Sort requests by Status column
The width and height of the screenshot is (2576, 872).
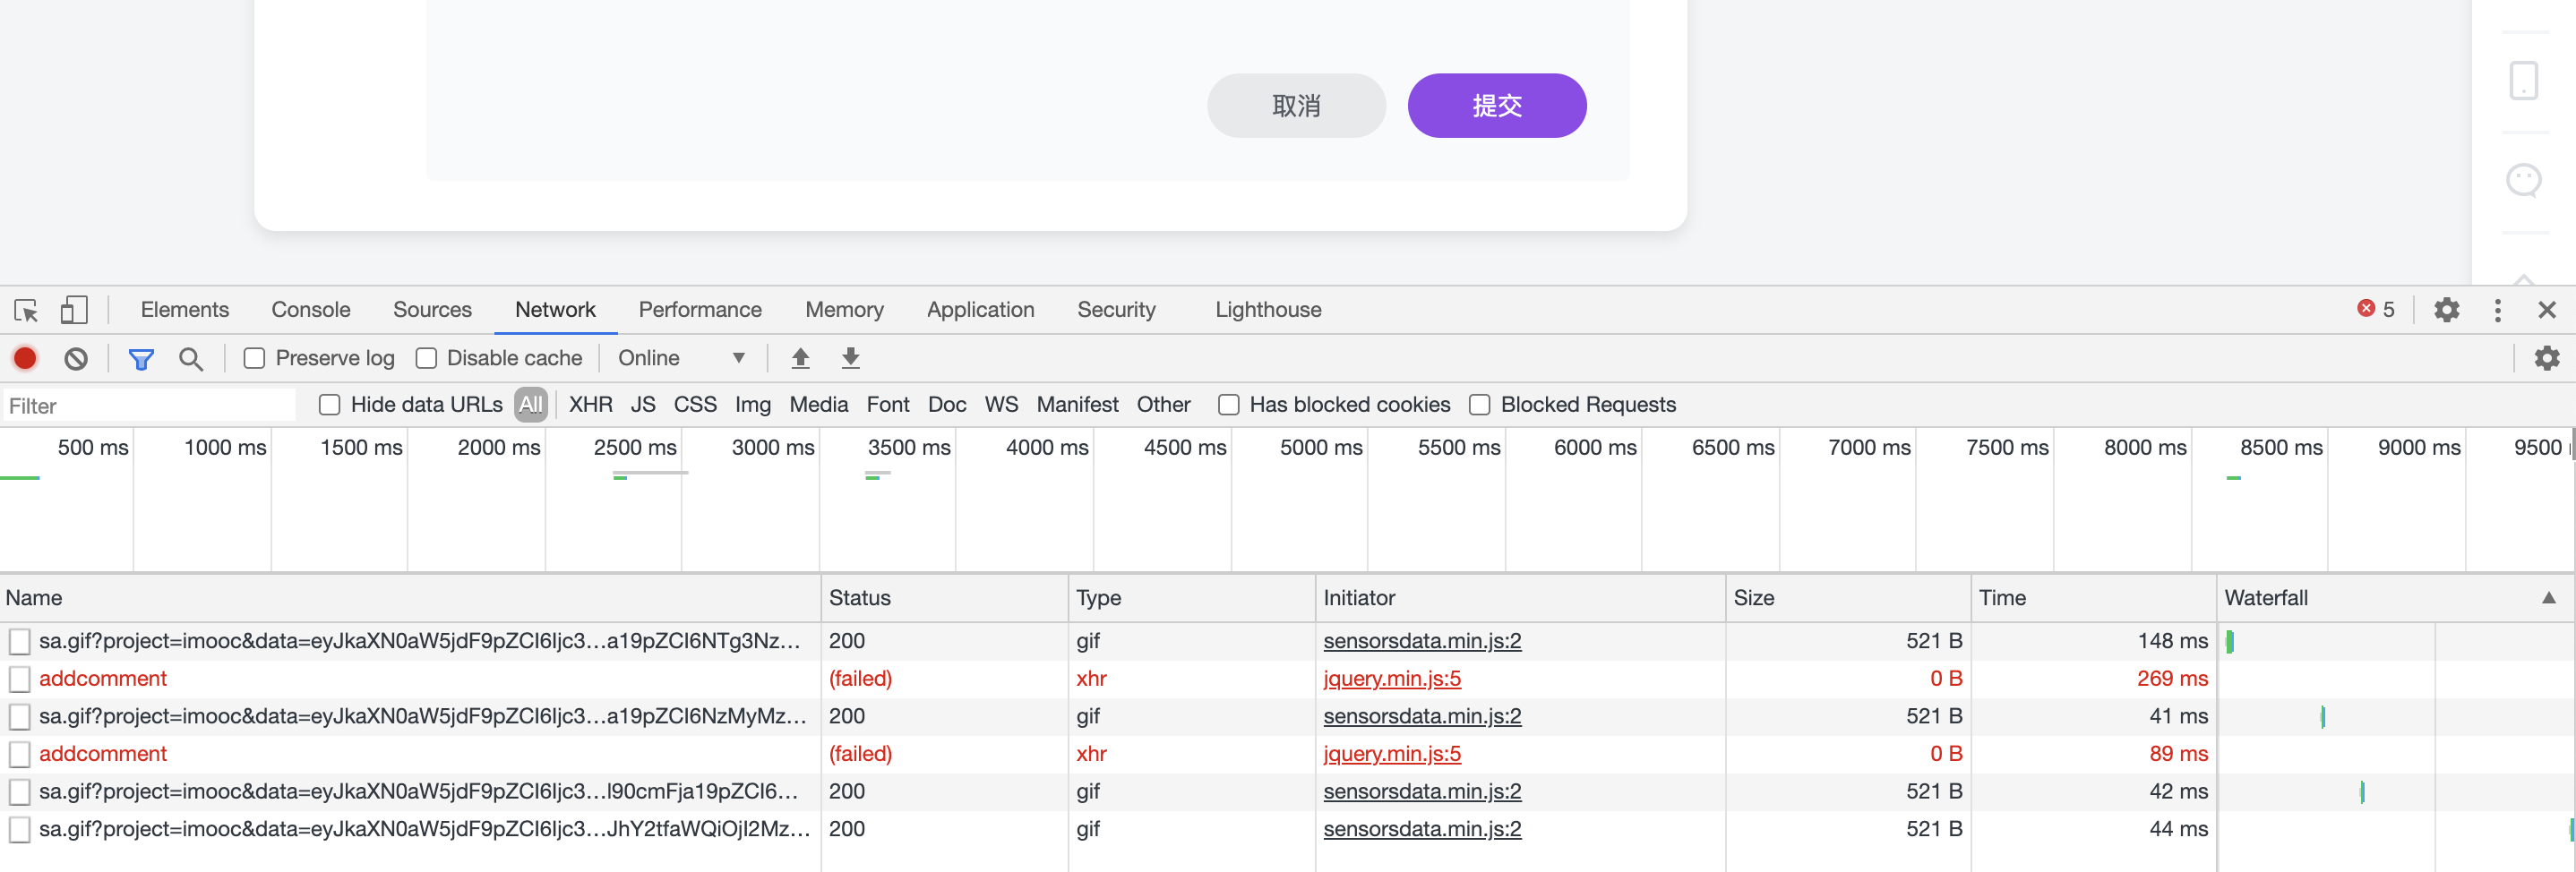(x=944, y=598)
